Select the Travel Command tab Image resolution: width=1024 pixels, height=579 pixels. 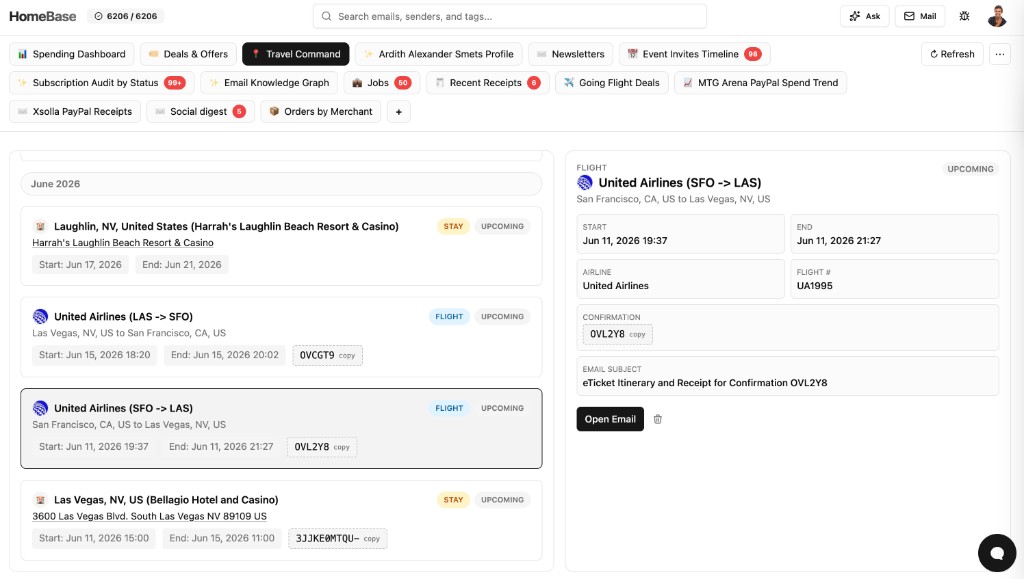click(x=296, y=54)
